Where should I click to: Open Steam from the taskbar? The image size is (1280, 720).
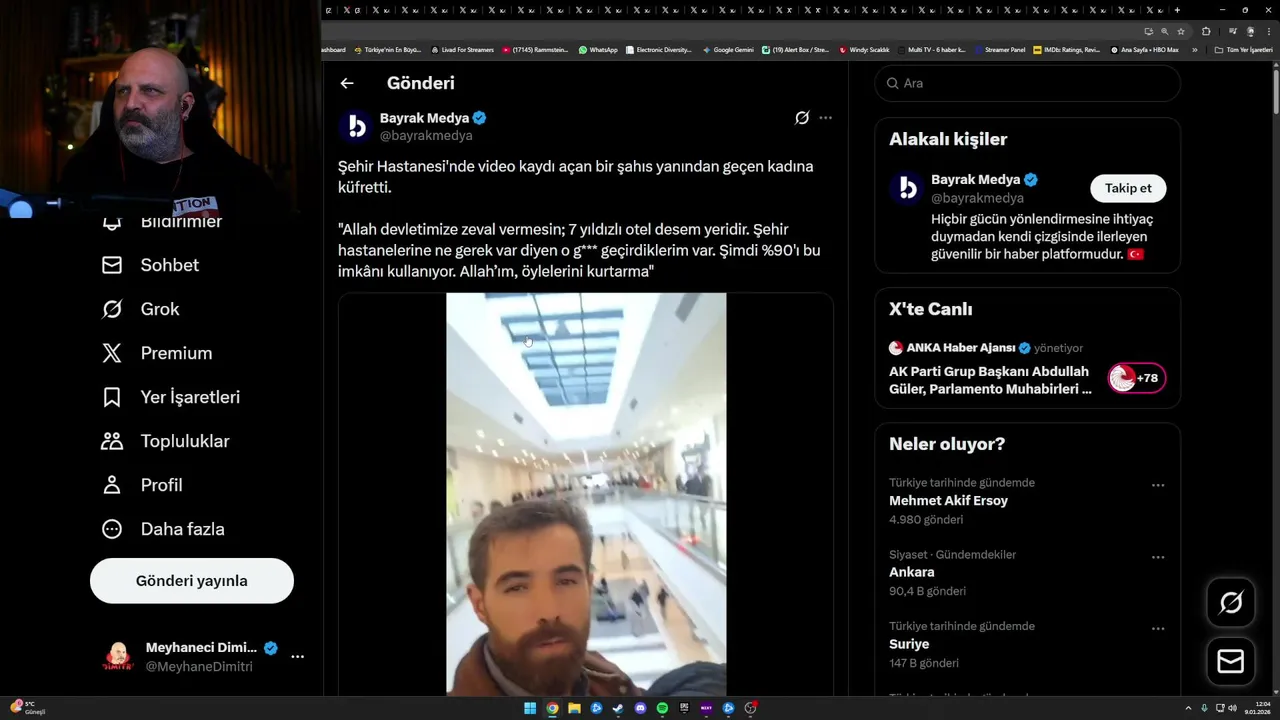tap(618, 708)
